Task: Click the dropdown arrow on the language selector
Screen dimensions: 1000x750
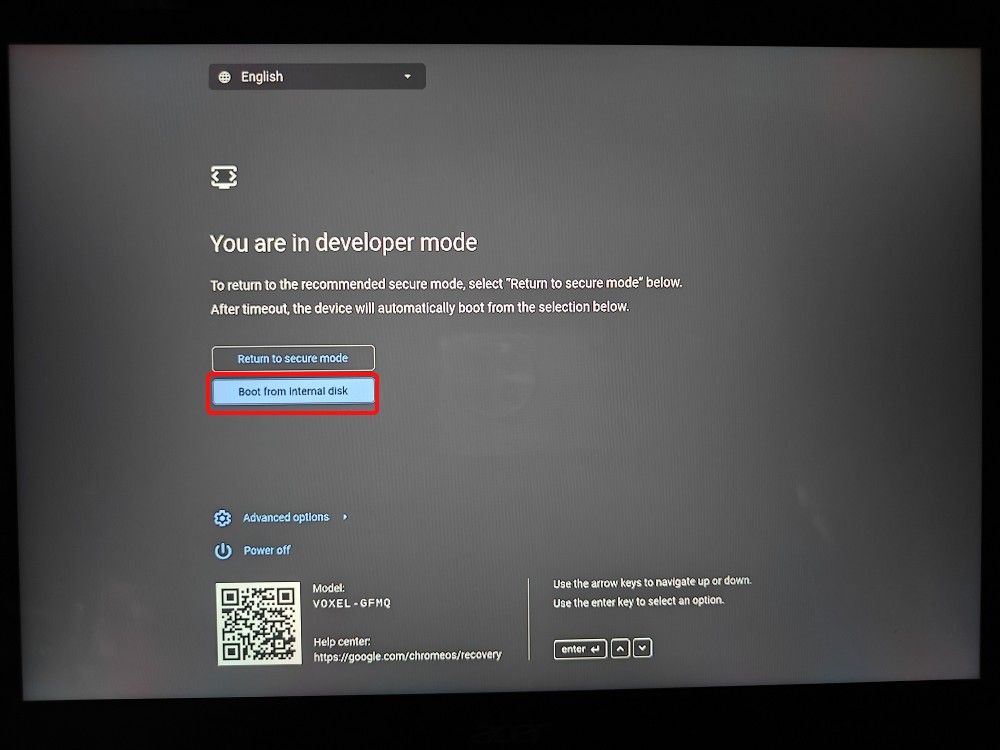Action: point(407,76)
